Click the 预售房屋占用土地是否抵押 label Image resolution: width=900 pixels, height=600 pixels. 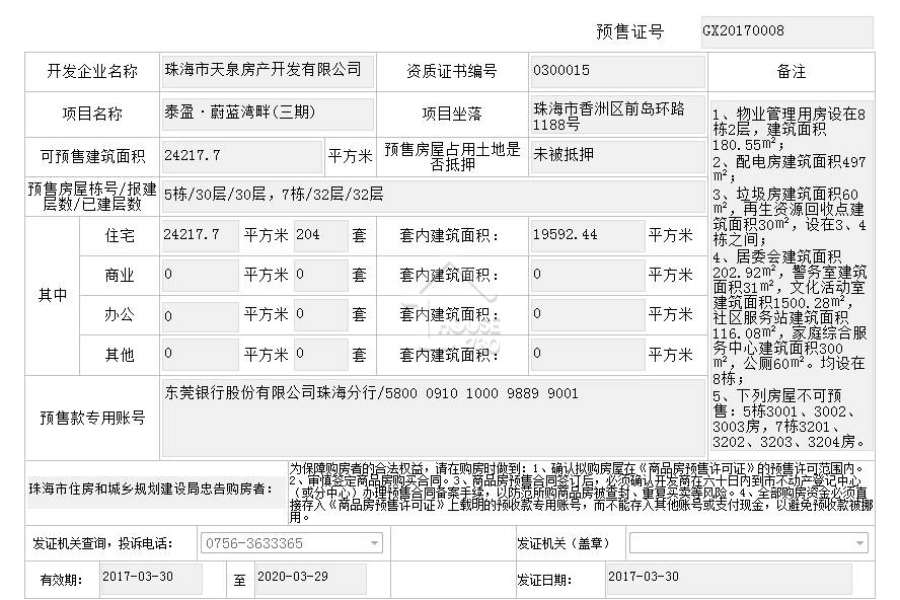[x=452, y=157]
